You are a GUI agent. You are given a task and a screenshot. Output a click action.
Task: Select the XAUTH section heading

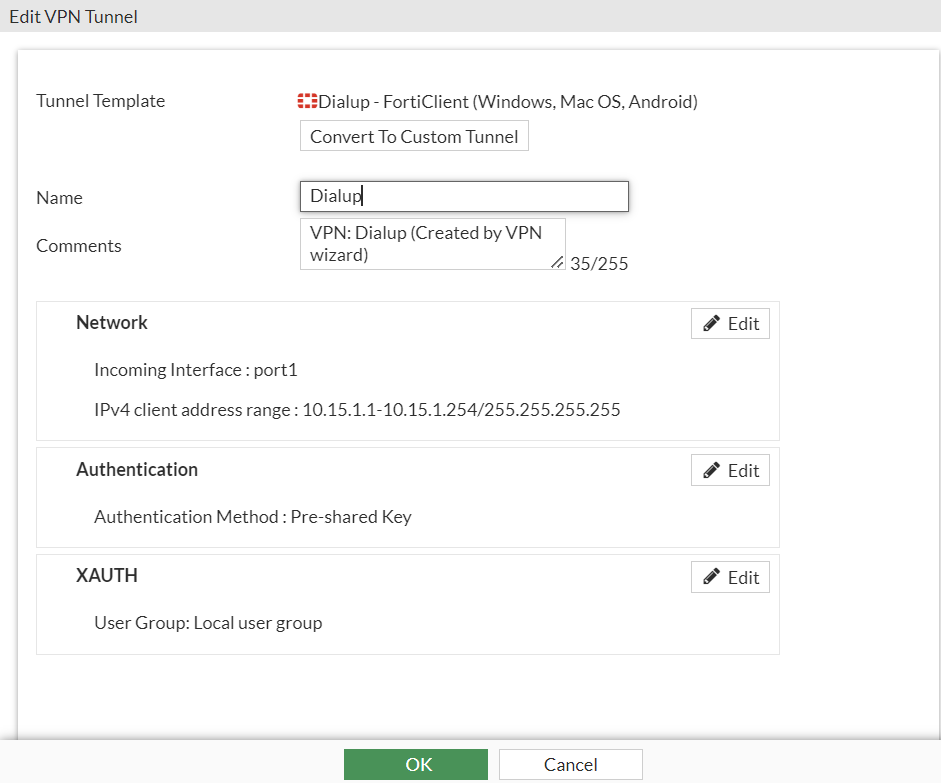pyautogui.click(x=107, y=576)
